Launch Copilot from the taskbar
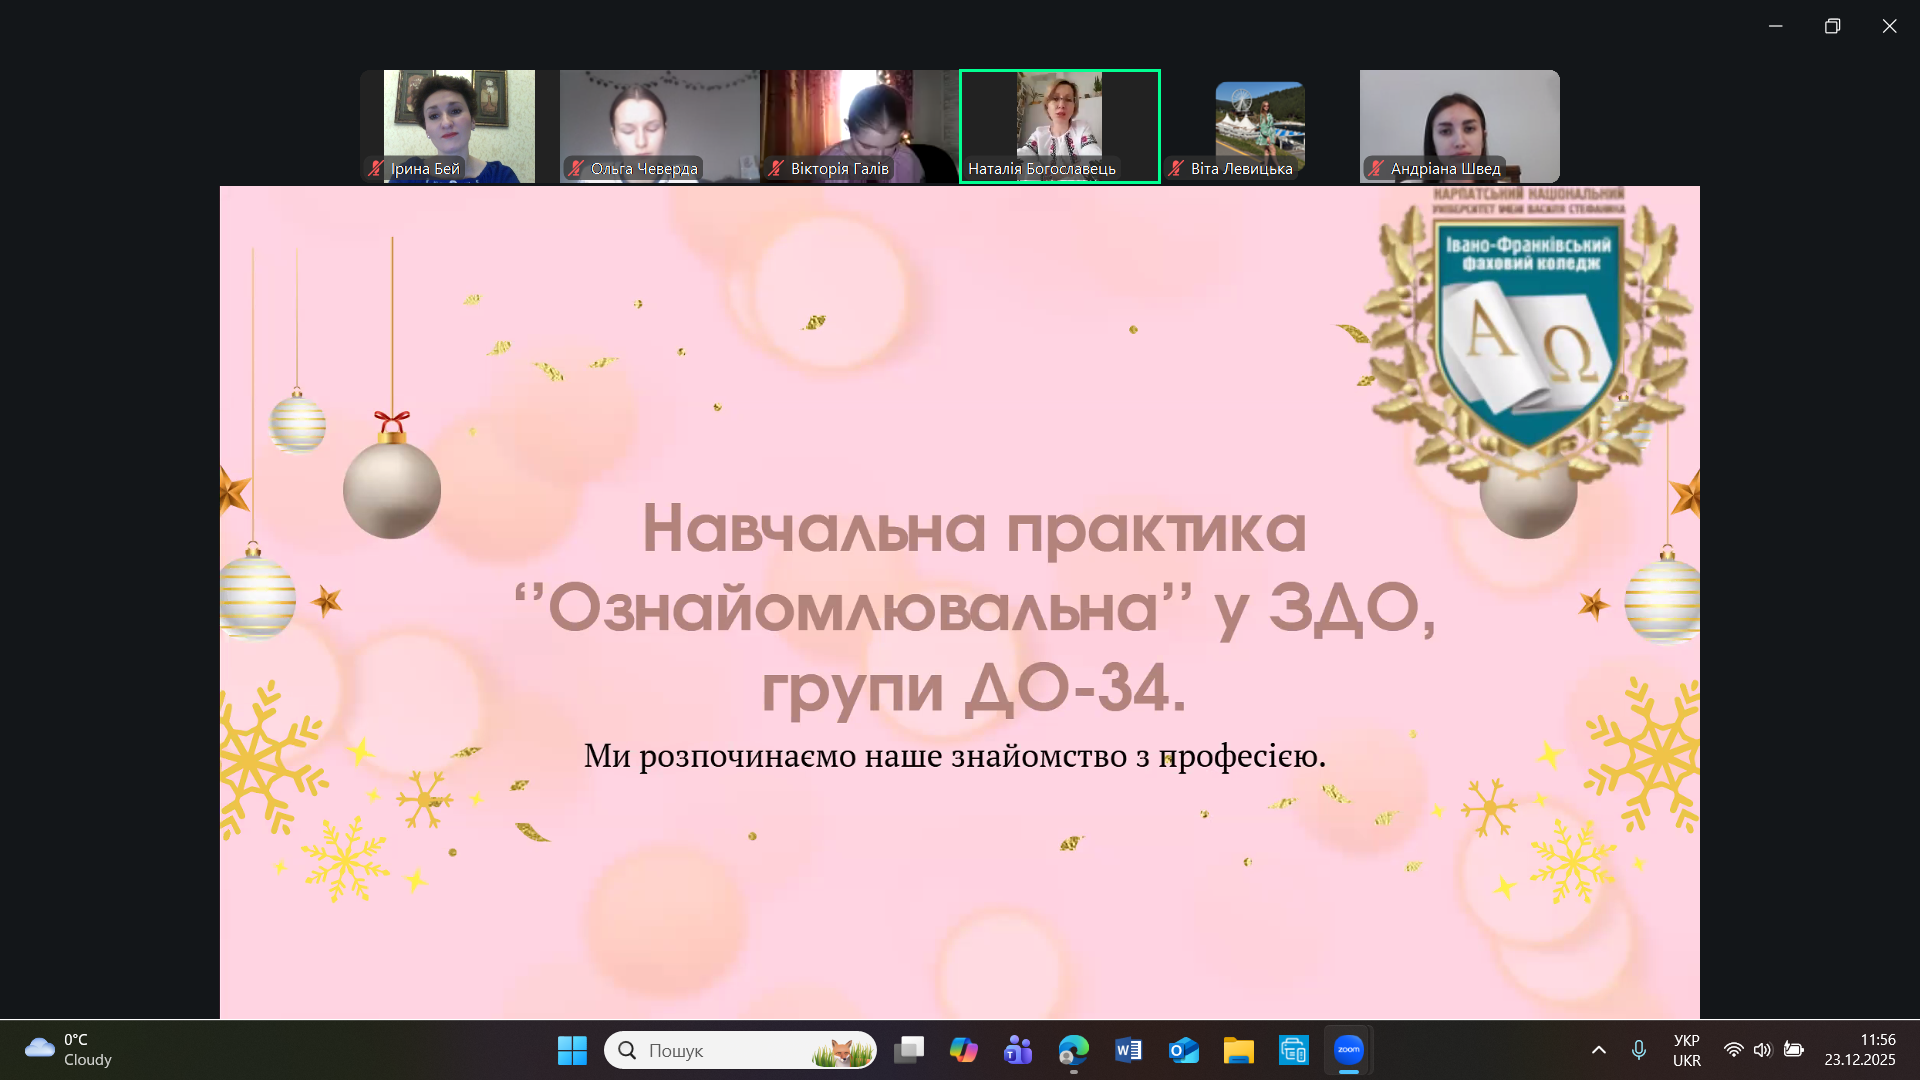This screenshot has width=1920, height=1080. coord(963,1050)
